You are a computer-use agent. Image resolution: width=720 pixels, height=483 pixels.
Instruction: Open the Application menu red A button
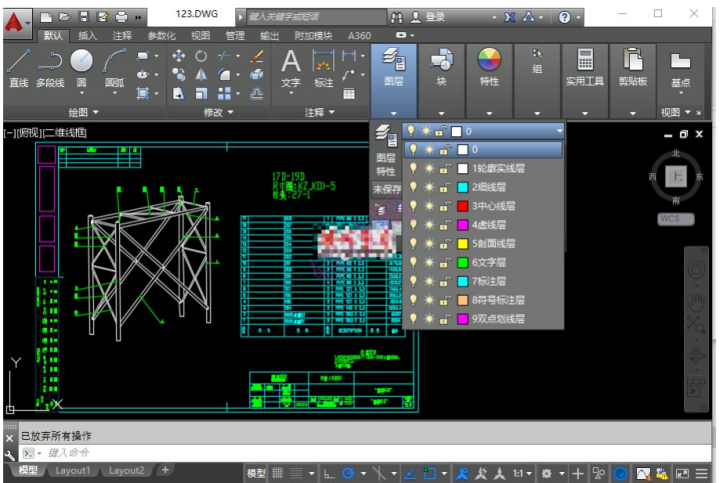(16, 22)
